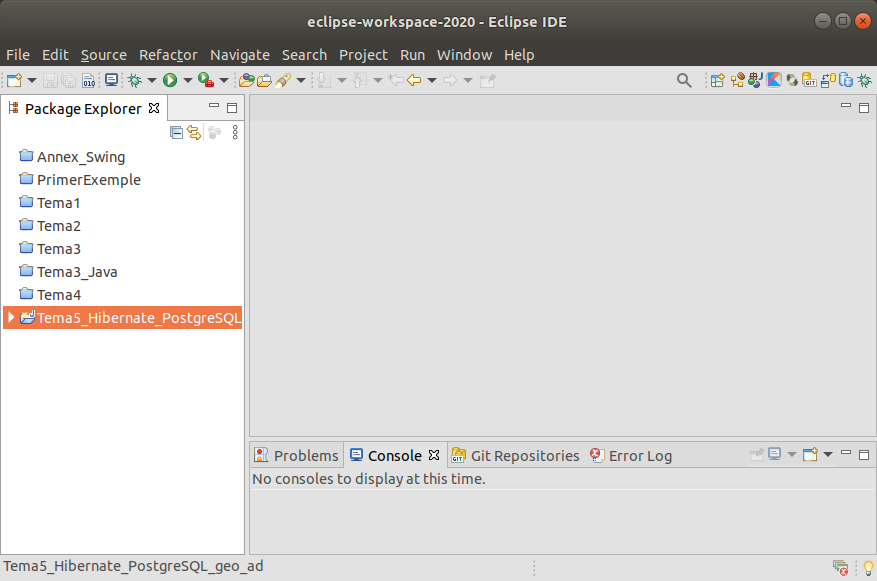
Task: Select the PrimerExemple project
Action: click(x=88, y=180)
